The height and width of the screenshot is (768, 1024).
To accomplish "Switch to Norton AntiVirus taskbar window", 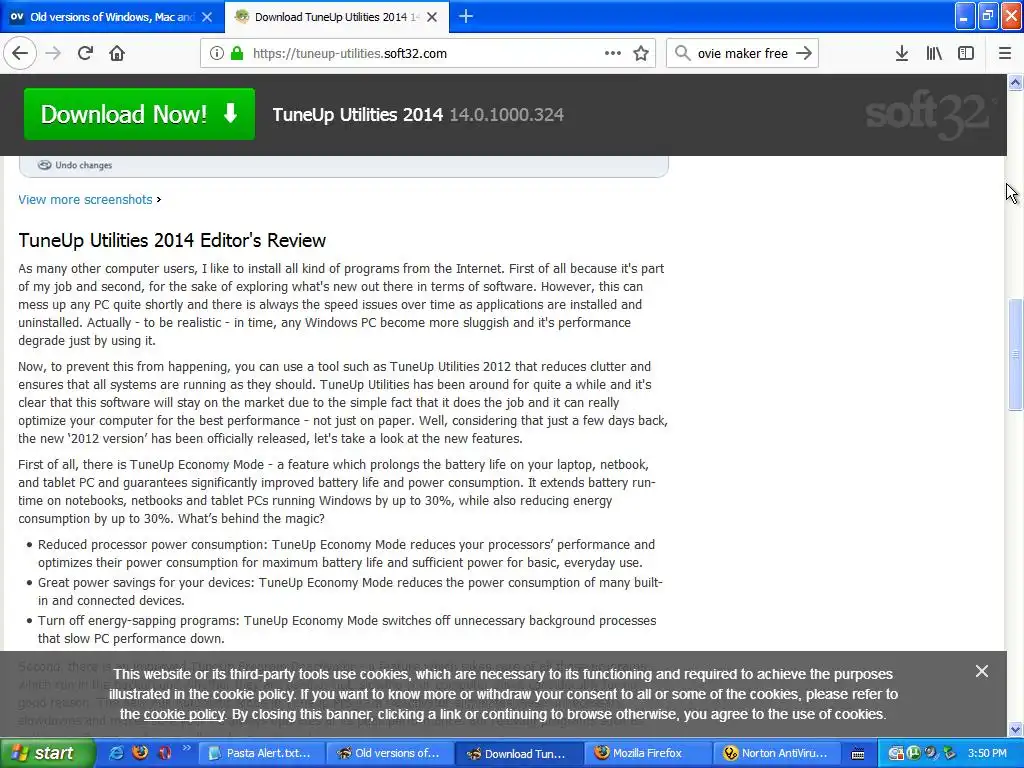I will pyautogui.click(x=775, y=754).
